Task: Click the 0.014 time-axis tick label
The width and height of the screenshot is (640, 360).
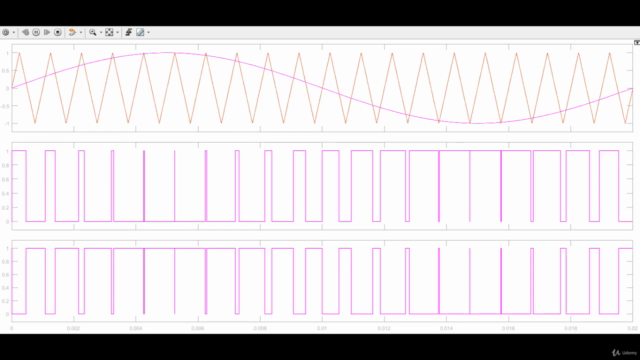Action: tap(446, 328)
